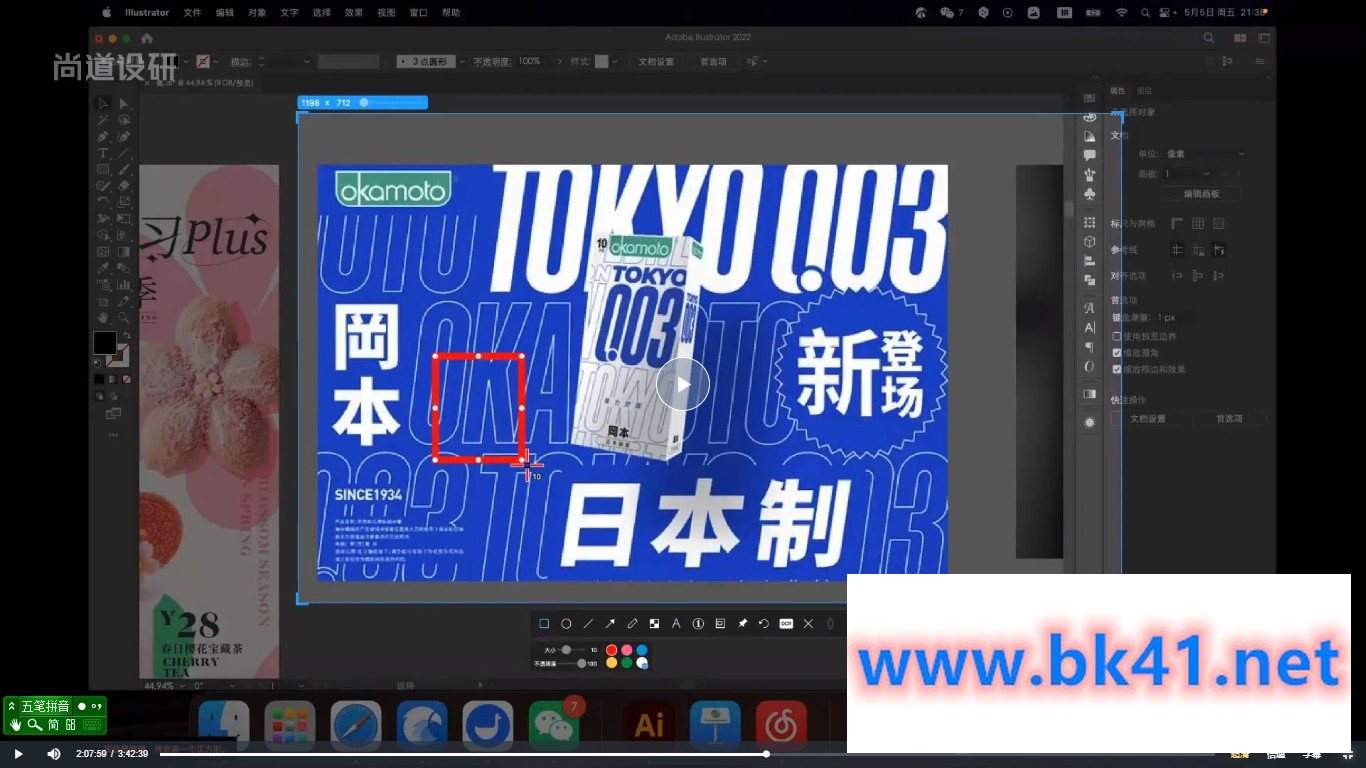This screenshot has height=768, width=1366.
Task: Open the 帮助 menu
Action: coord(451,13)
